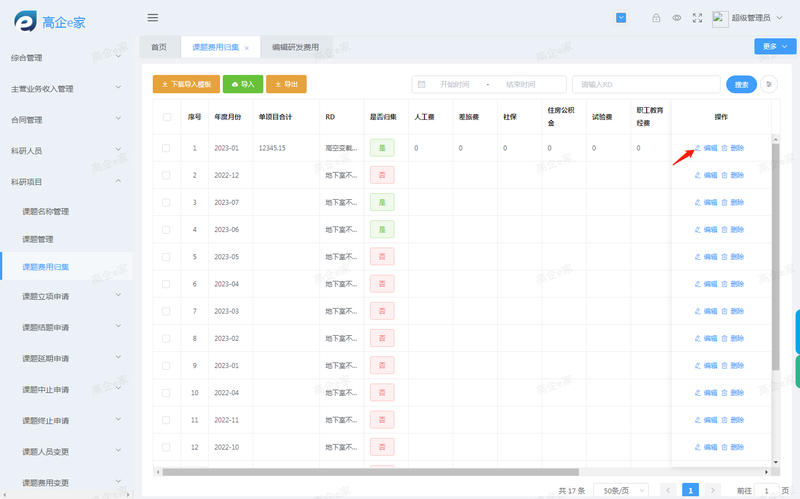This screenshot has width=800, height=499.
Task: Click the 下载导入模板 button
Action: (184, 85)
